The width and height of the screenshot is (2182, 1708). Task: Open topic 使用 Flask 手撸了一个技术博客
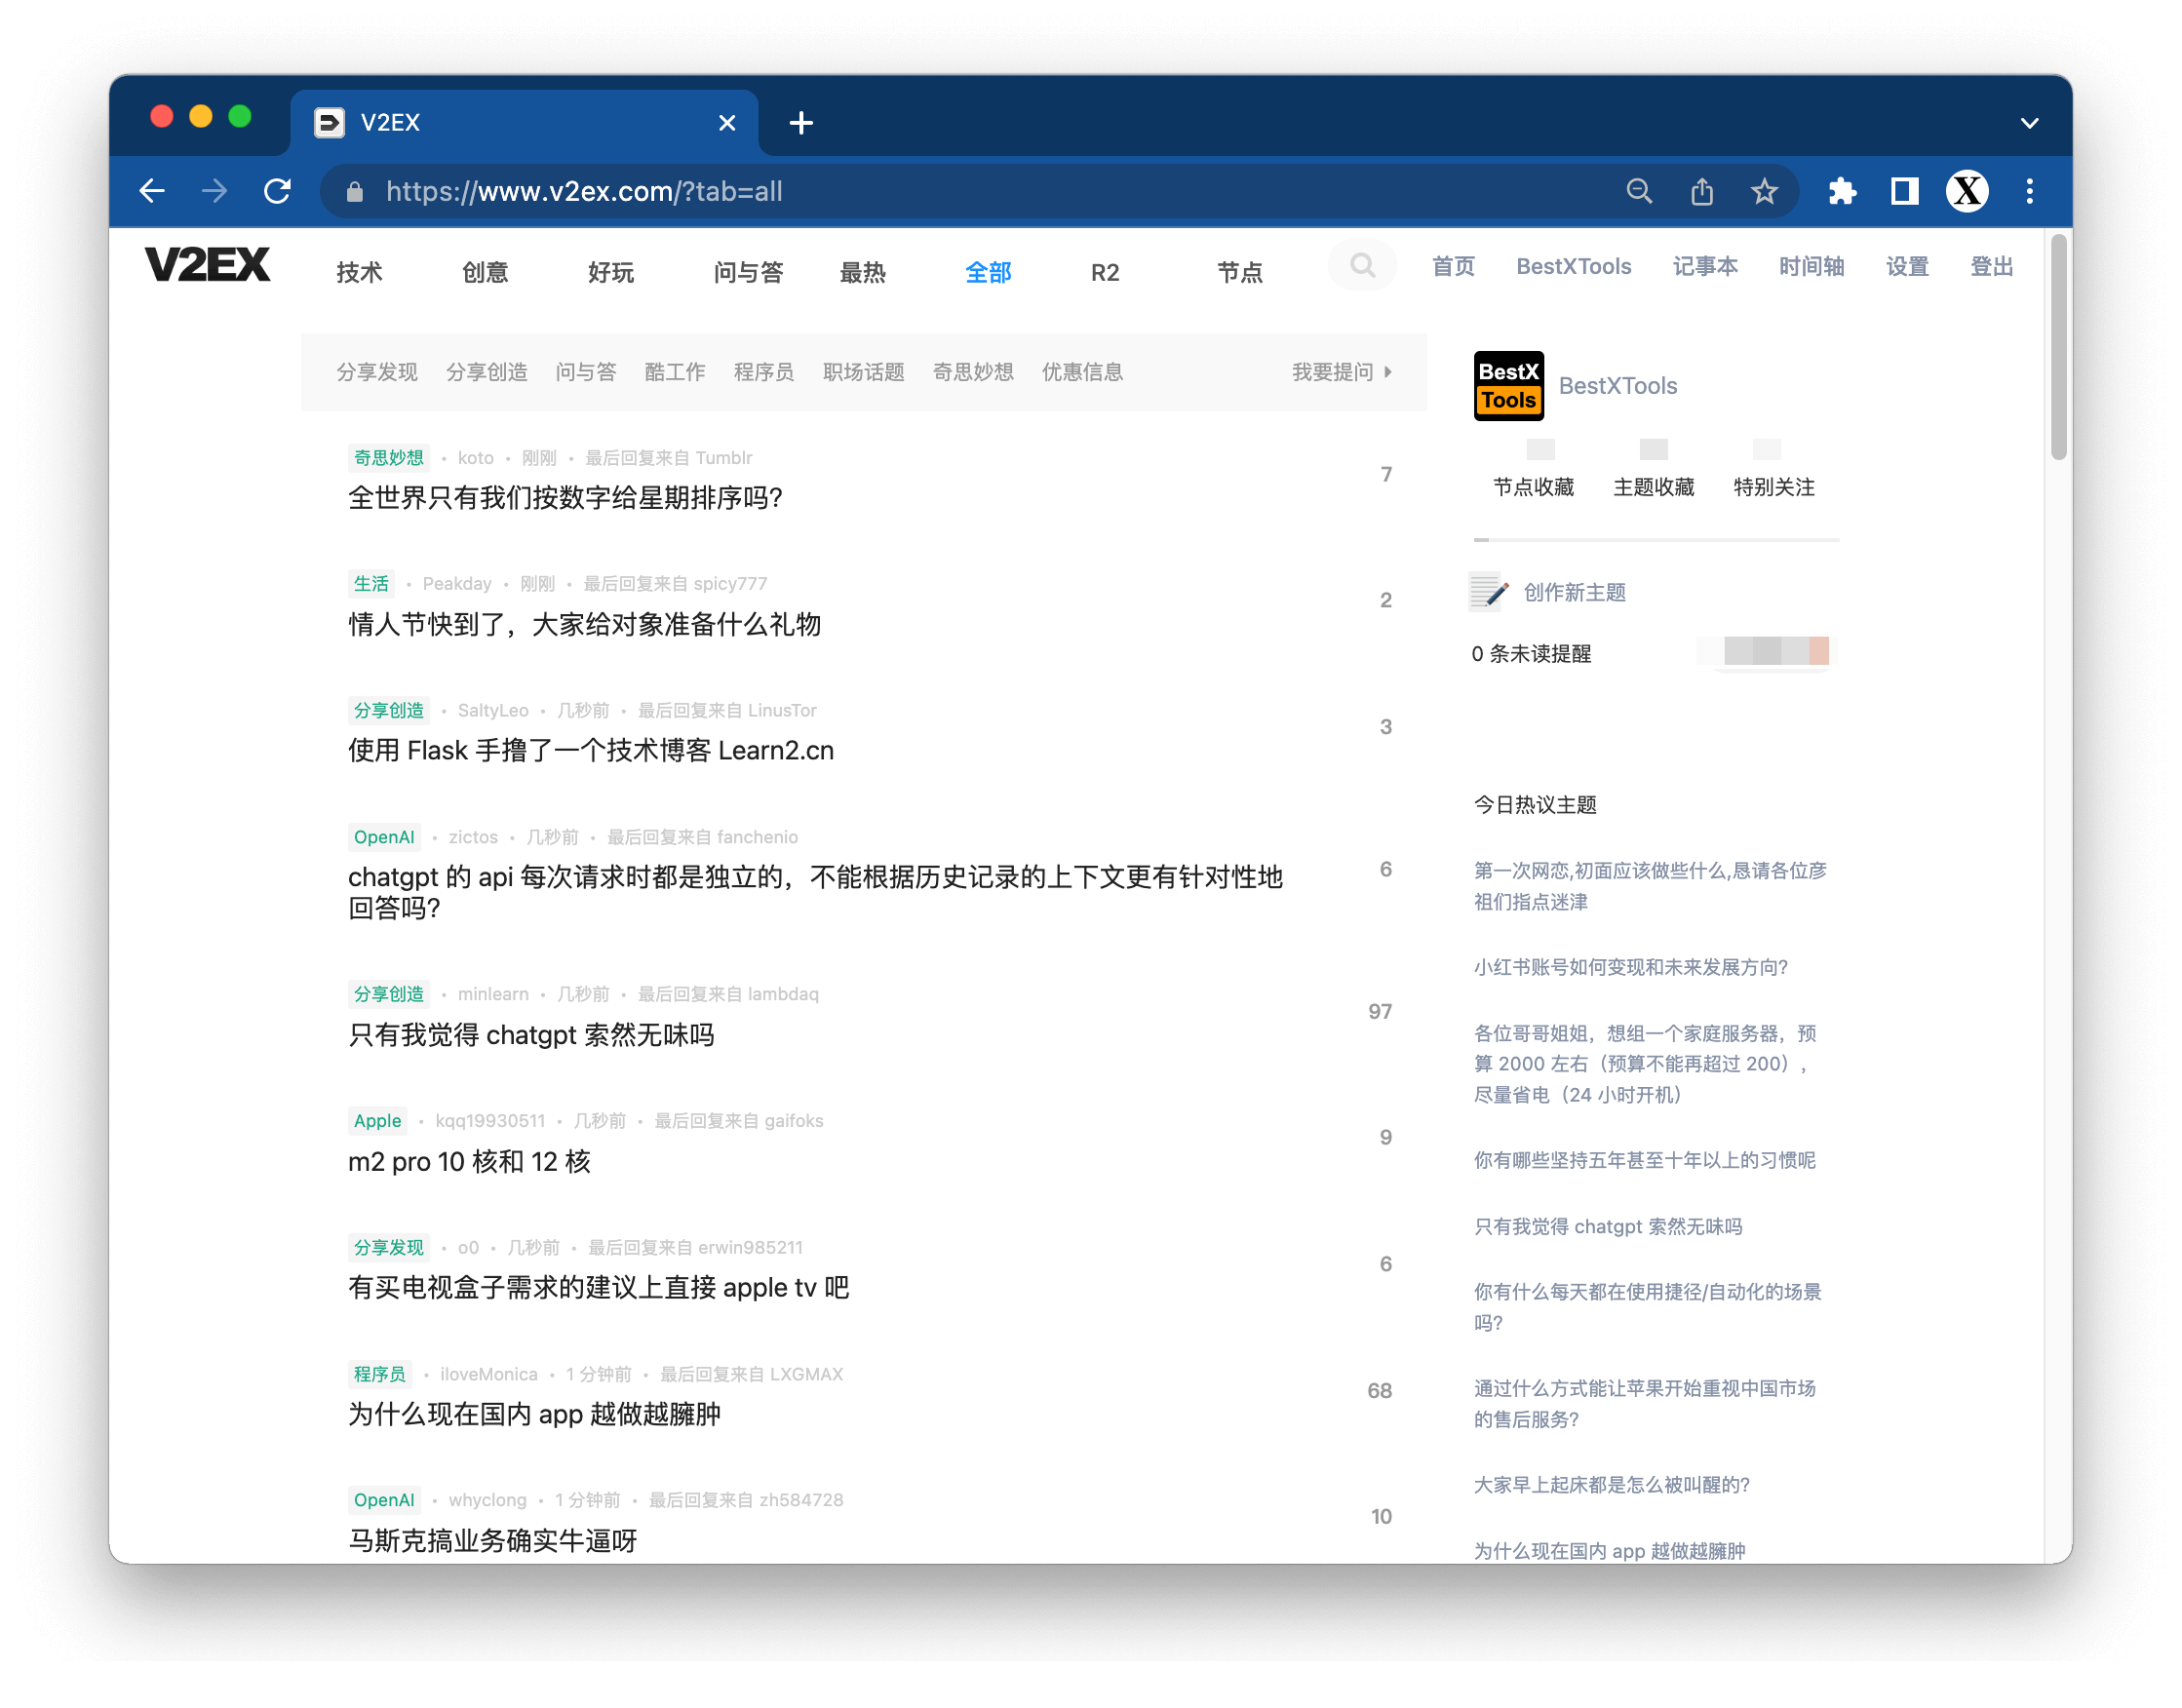click(590, 750)
